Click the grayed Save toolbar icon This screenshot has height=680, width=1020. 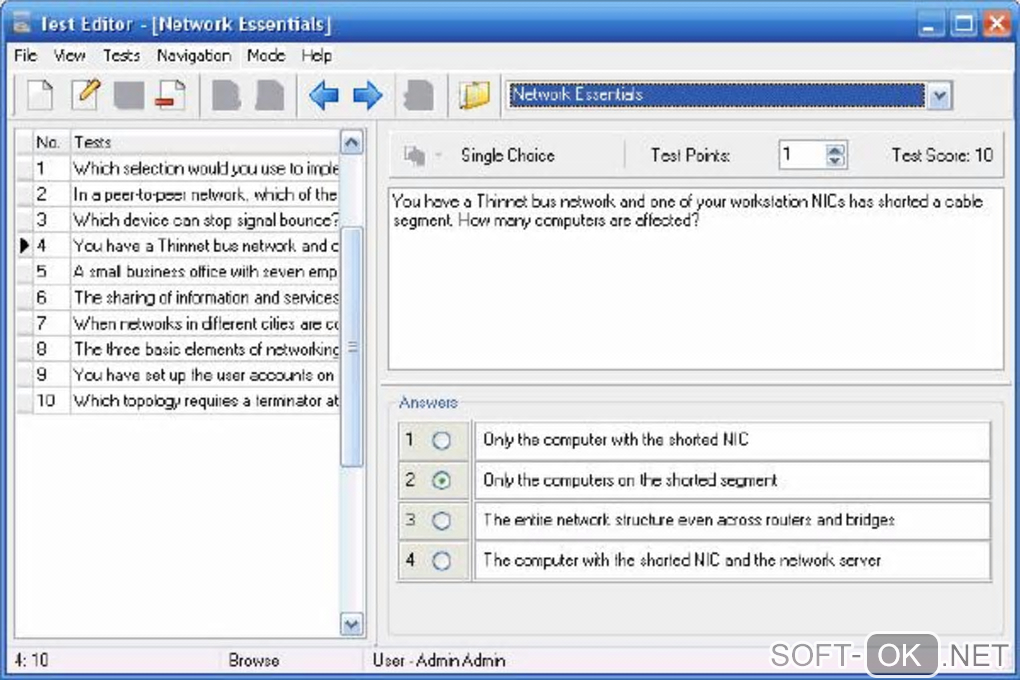(129, 96)
